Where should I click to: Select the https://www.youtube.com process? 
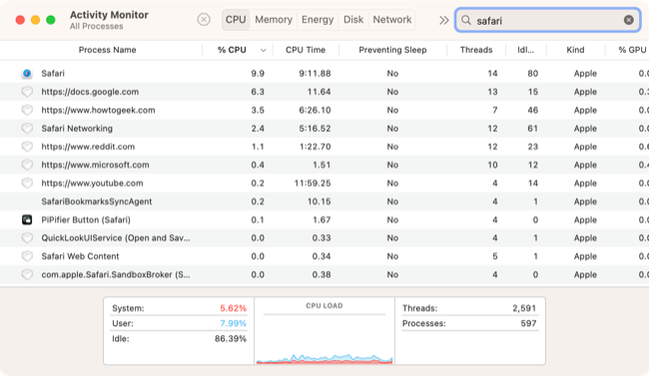click(92, 183)
